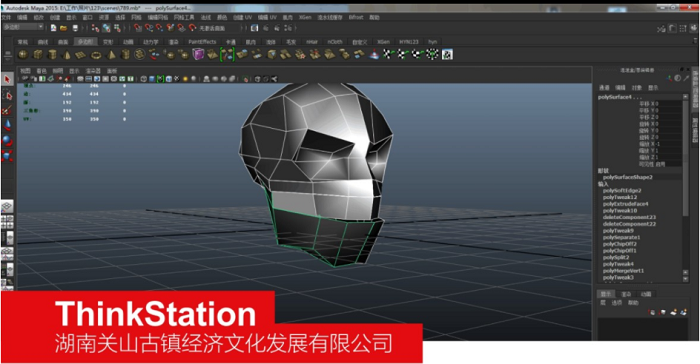Select polySurfaceShape2 under Shapes
The image size is (700, 364).
(x=628, y=177)
